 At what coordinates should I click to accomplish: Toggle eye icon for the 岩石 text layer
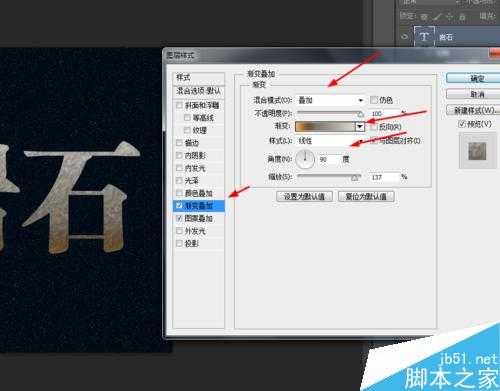pyautogui.click(x=405, y=37)
